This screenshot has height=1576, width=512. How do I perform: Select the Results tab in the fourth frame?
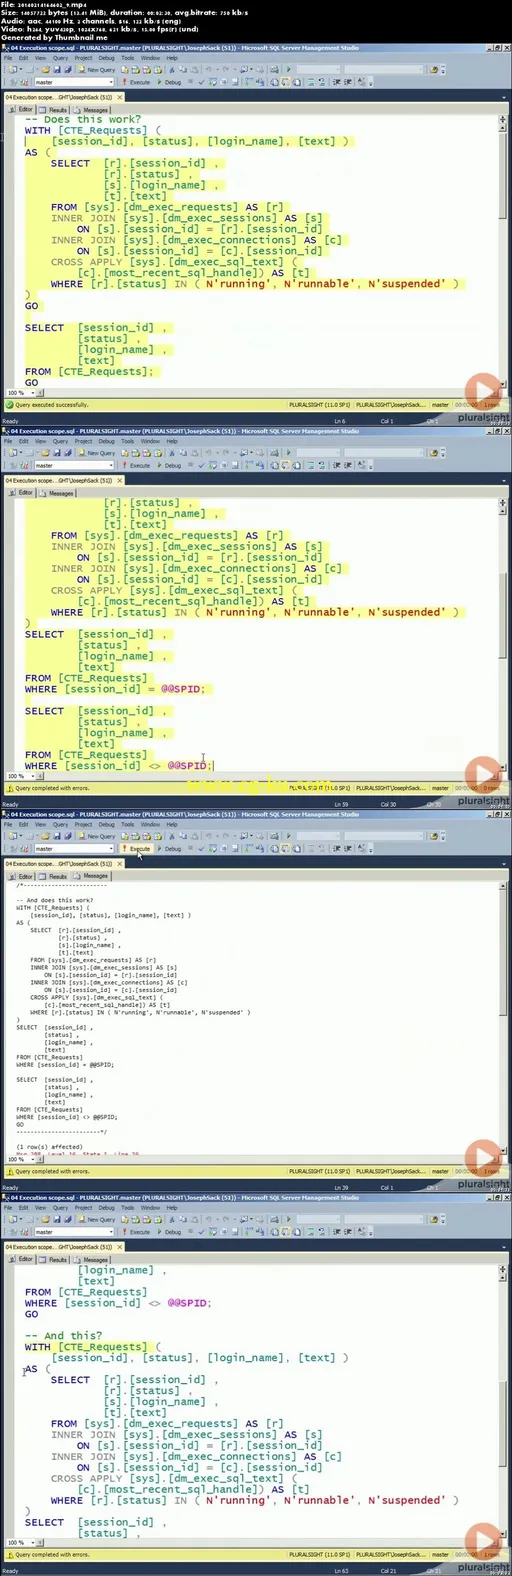pos(55,1259)
